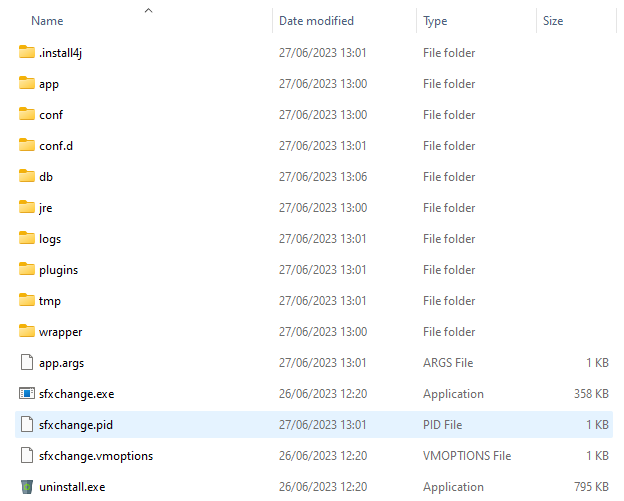Select the logs folder icon
This screenshot has height=501, width=624.
[27, 238]
